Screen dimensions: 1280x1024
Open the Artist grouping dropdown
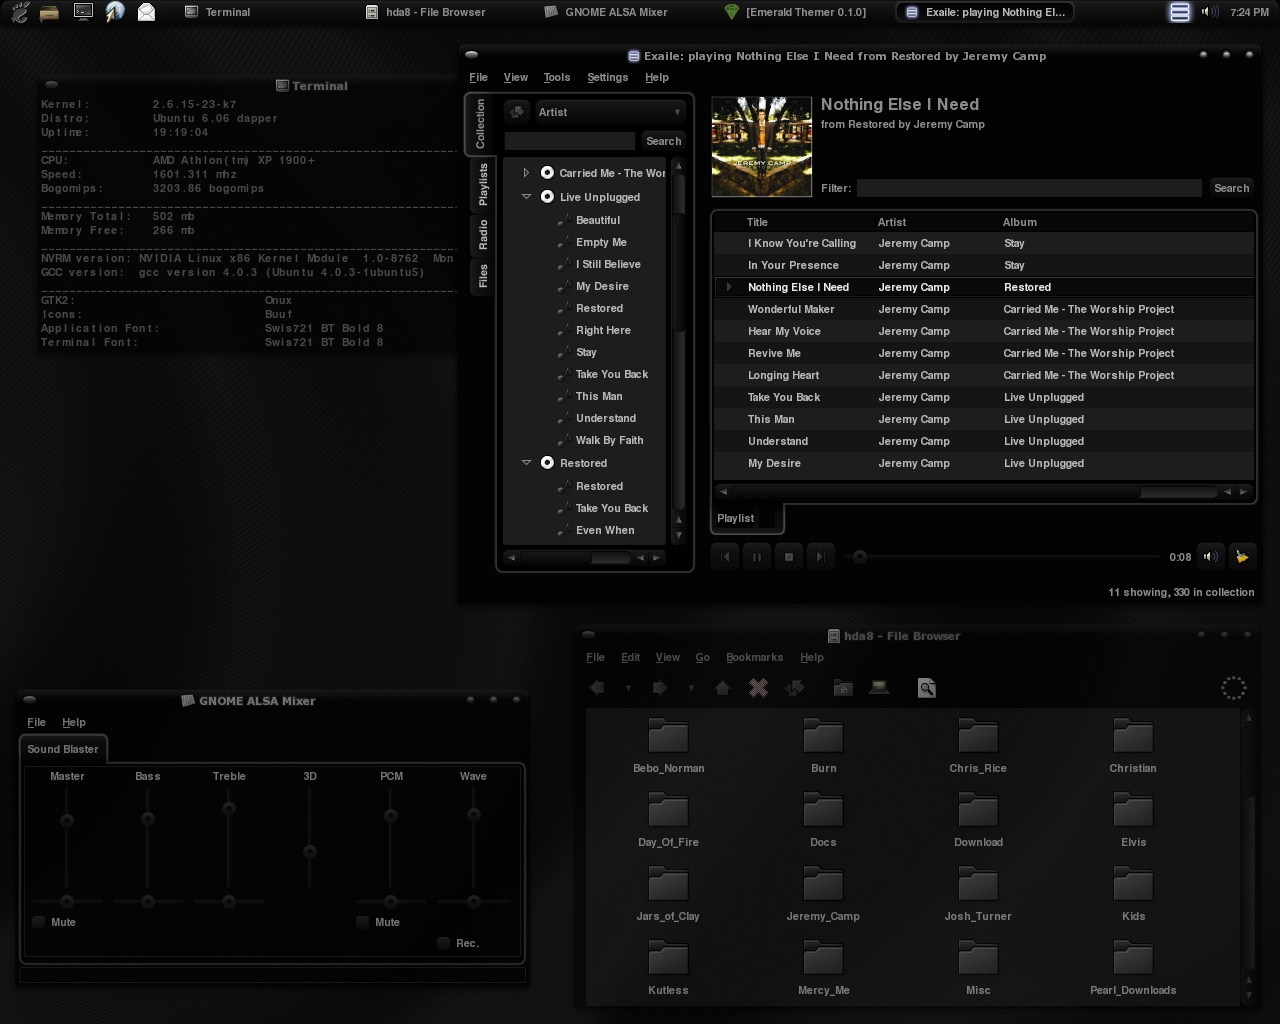[x=610, y=112]
